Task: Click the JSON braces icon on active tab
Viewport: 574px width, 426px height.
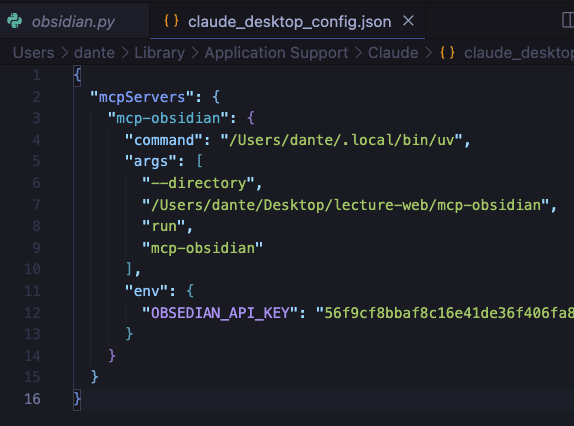Action: coord(171,21)
